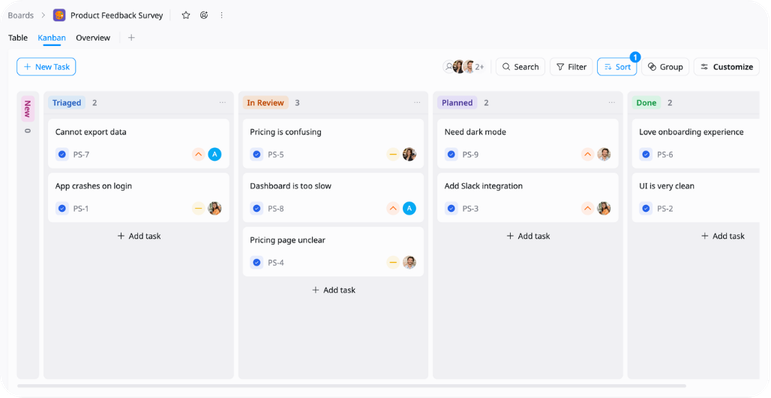Click the assignee avatar A on PS-7
This screenshot has height=398, width=771.
pyautogui.click(x=214, y=154)
